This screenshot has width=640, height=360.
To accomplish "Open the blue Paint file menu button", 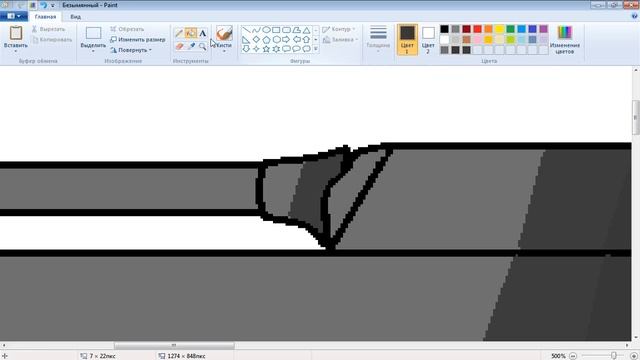I will (x=14, y=16).
